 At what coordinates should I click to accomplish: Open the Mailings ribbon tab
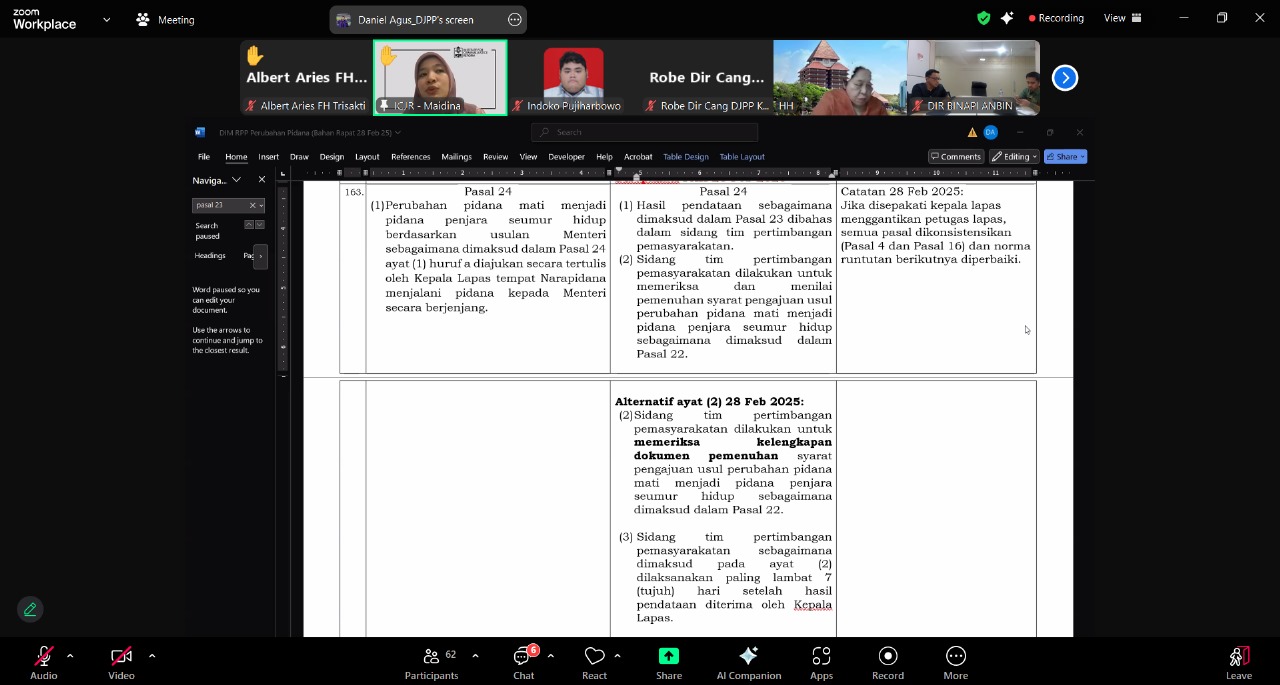[456, 157]
